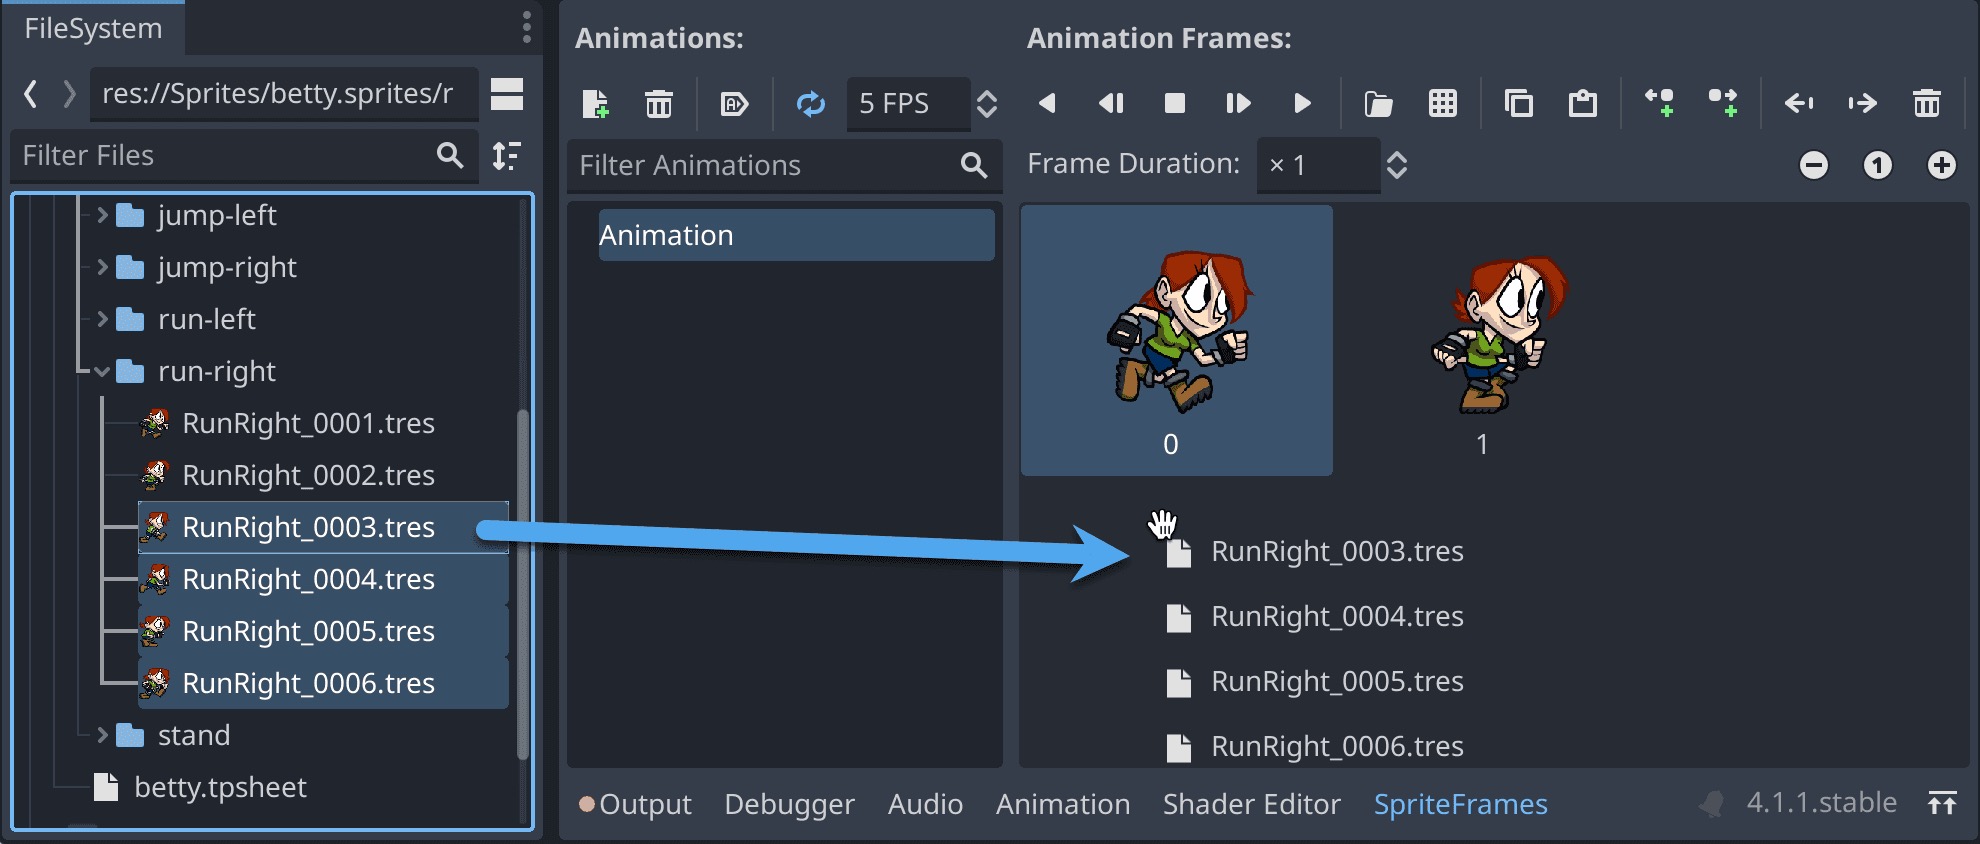Zoom in frame thumbnails
The width and height of the screenshot is (1980, 844).
[1941, 165]
